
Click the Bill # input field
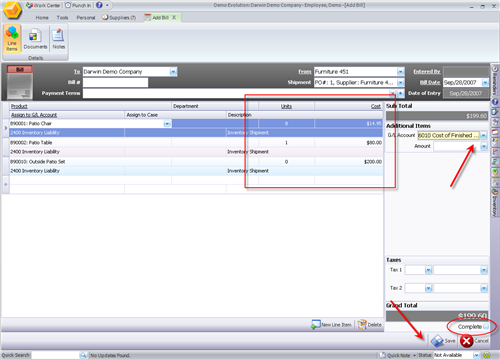[115, 82]
